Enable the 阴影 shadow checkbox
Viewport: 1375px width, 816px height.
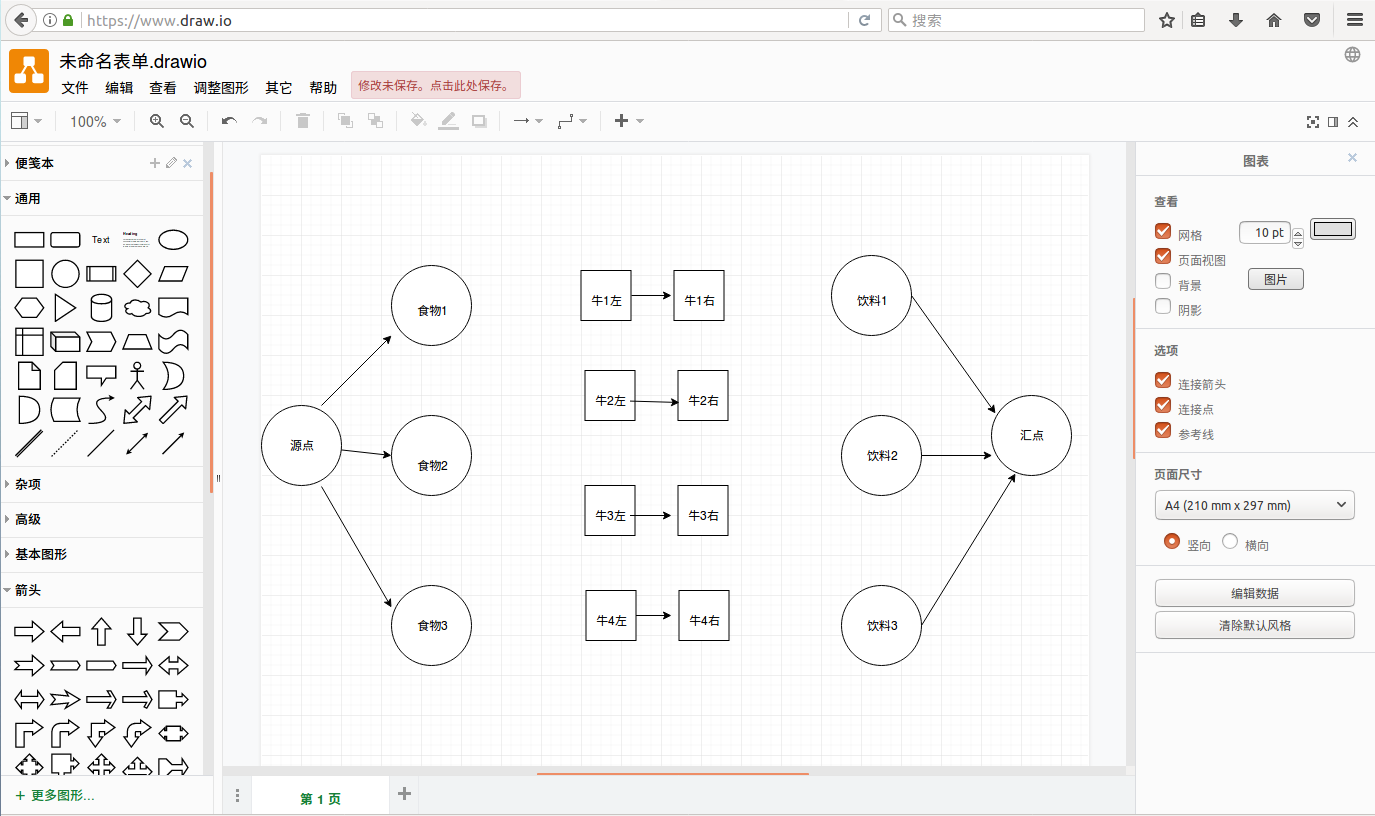(1163, 307)
